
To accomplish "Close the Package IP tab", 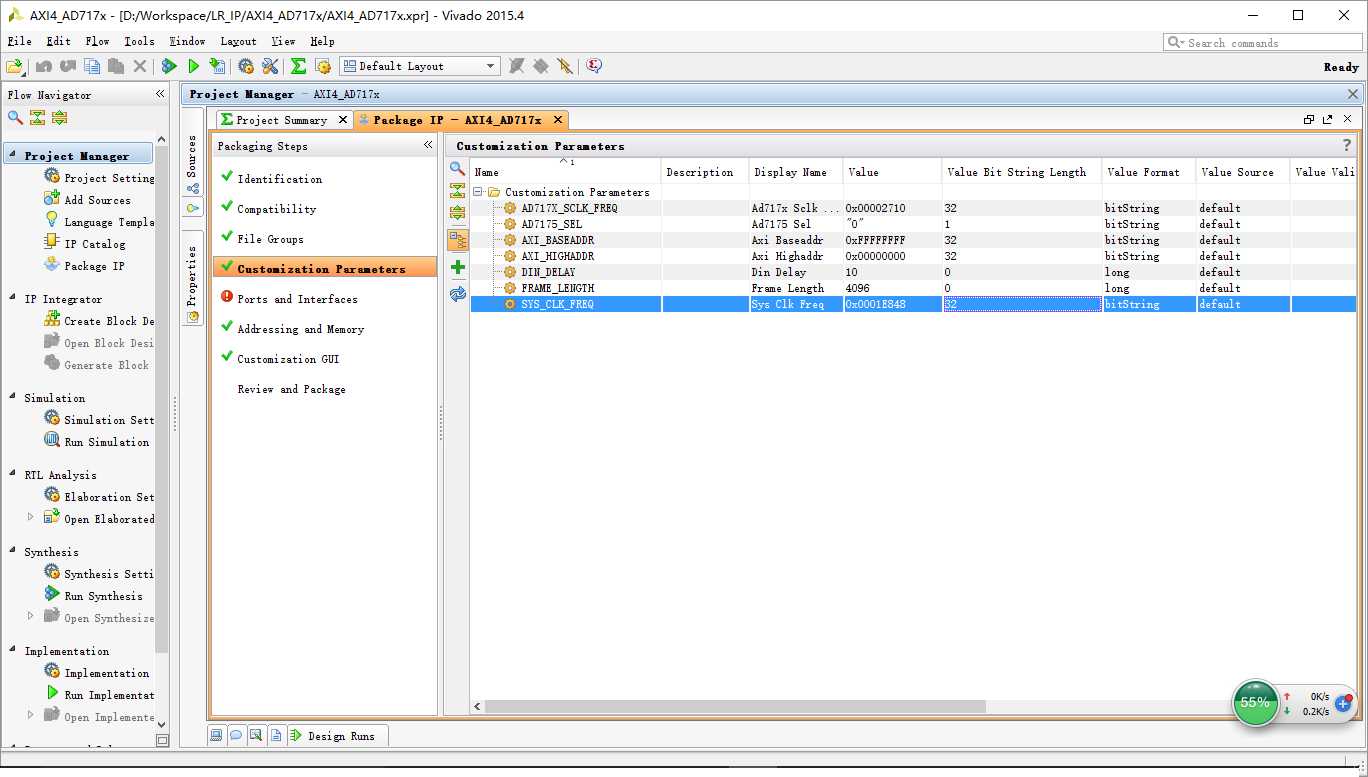I will (558, 120).
